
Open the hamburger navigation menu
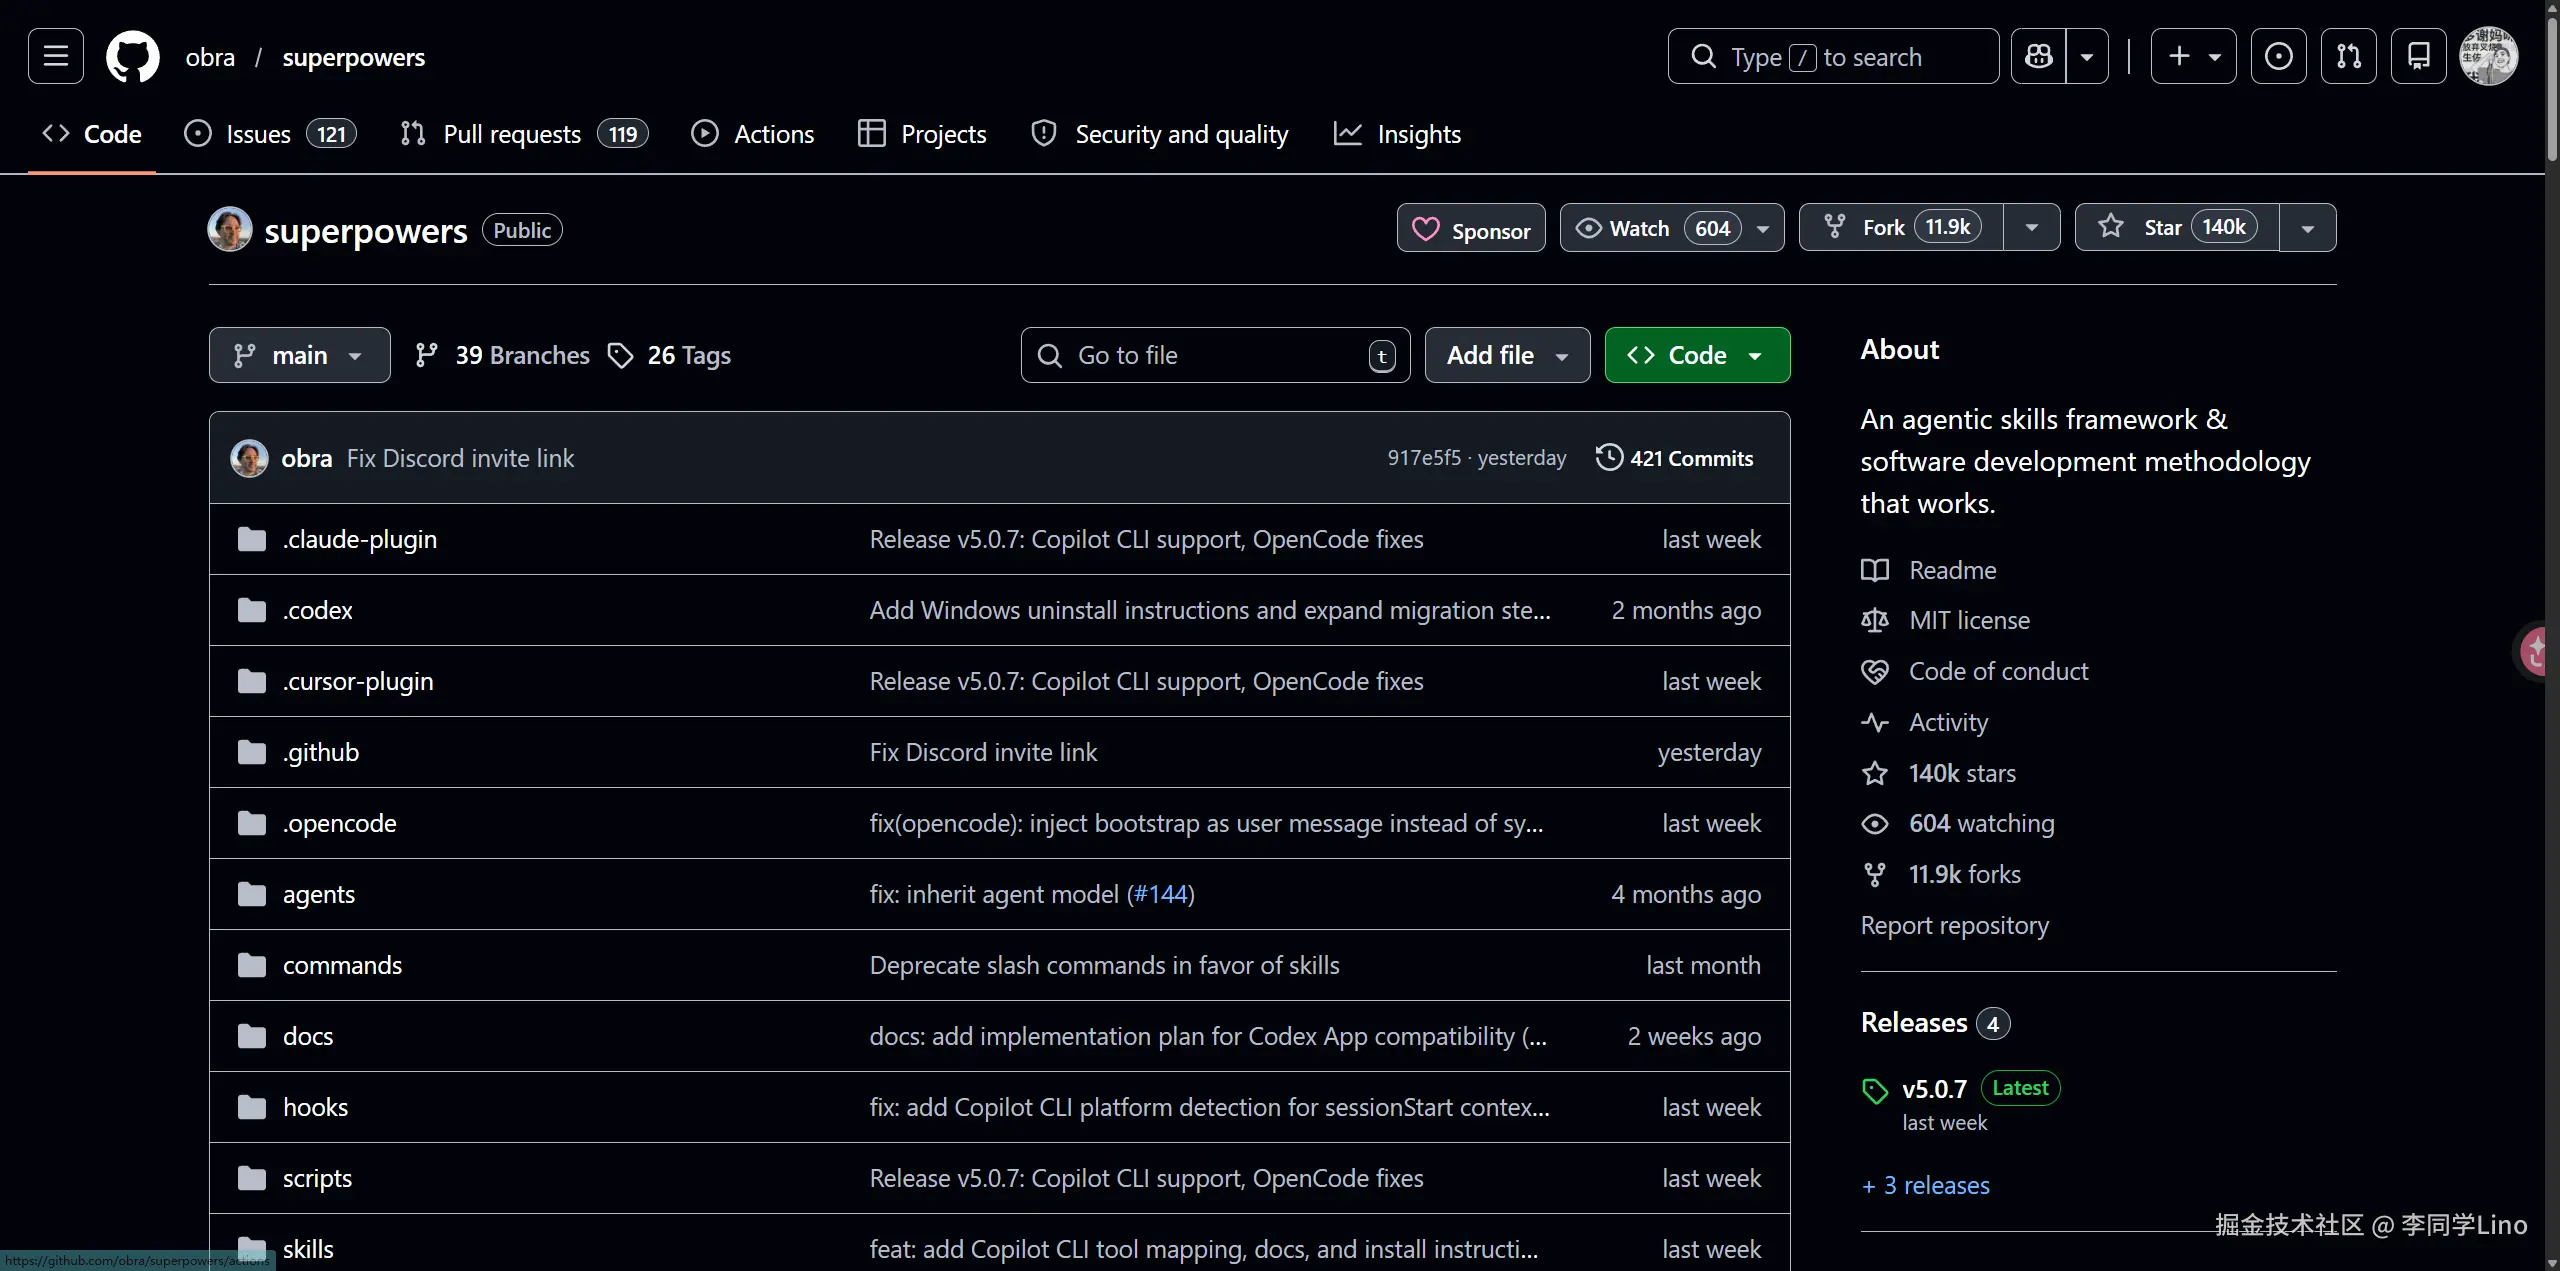click(56, 56)
